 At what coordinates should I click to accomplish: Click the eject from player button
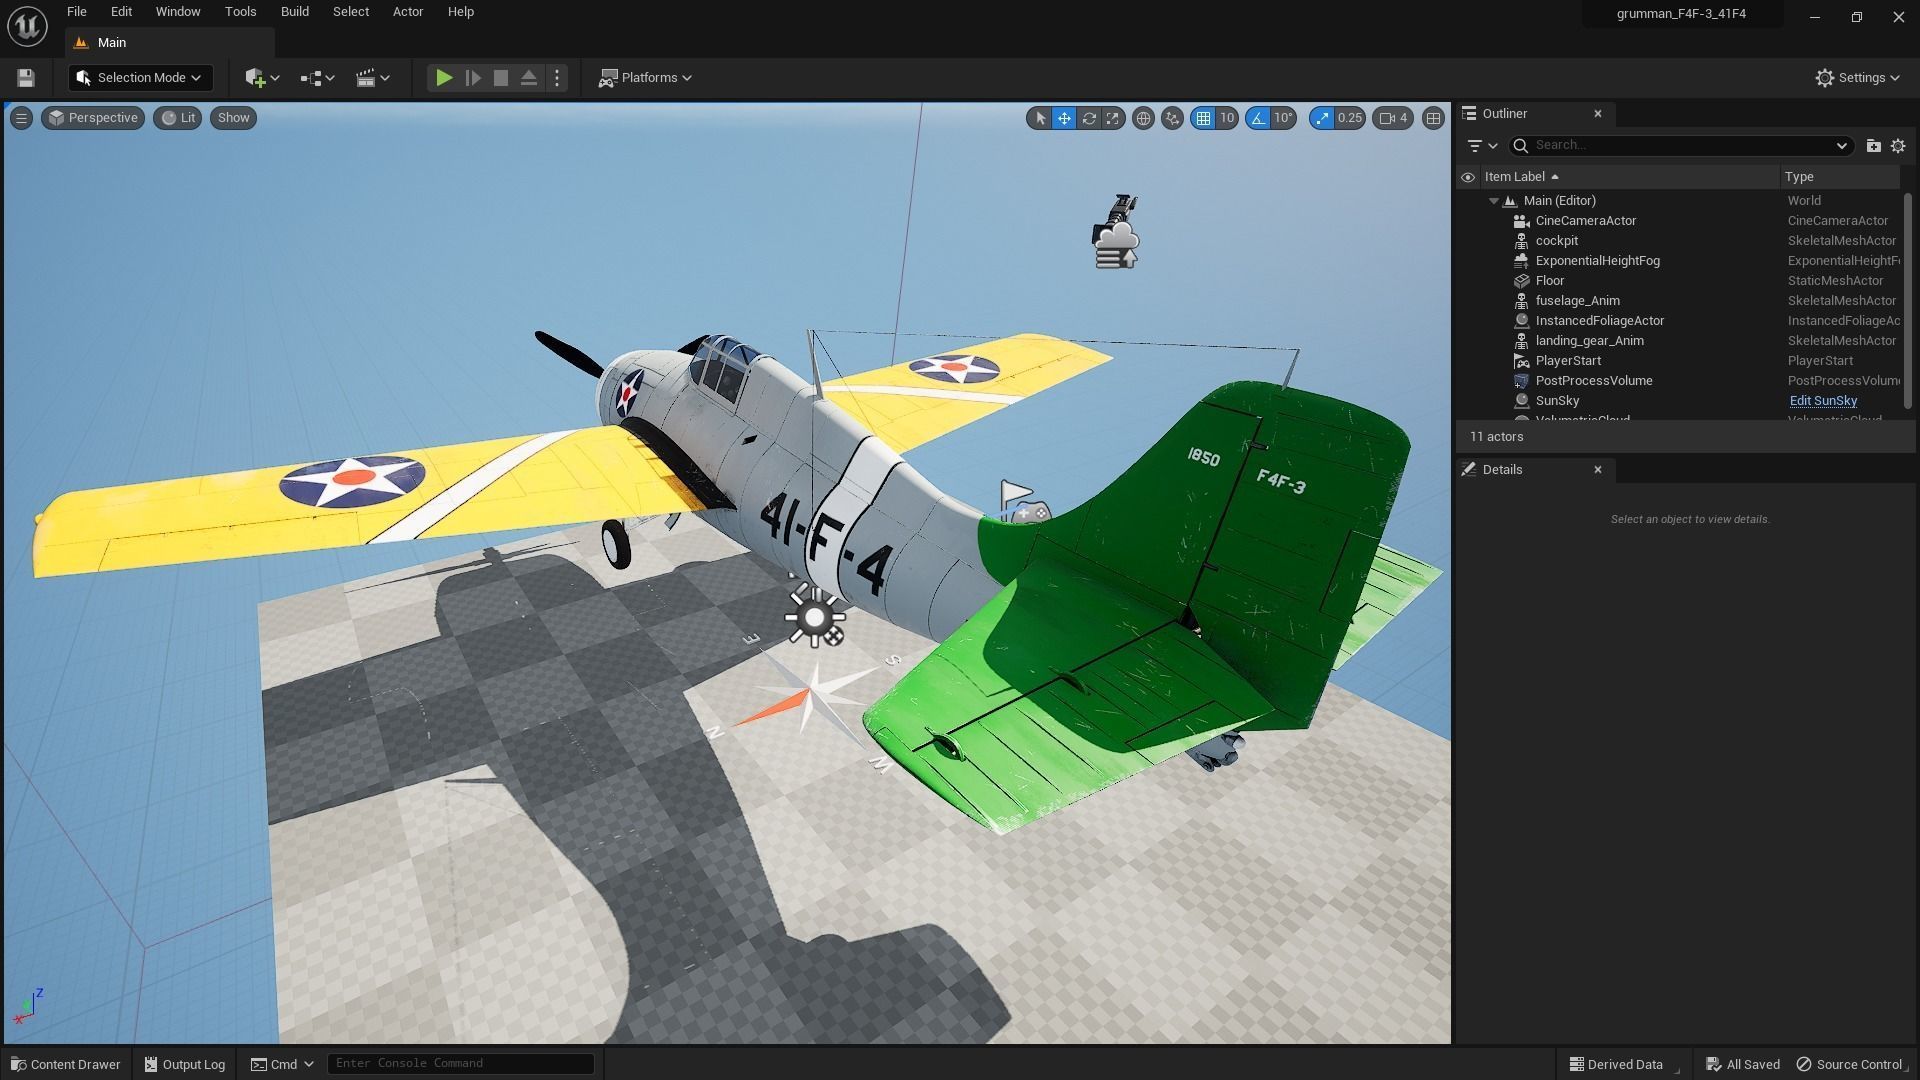529,78
